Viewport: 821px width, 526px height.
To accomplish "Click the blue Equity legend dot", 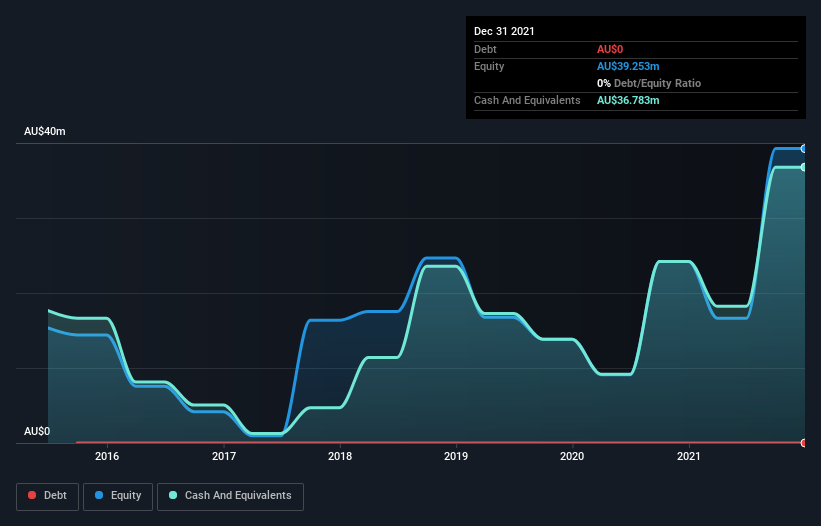I will pos(99,495).
